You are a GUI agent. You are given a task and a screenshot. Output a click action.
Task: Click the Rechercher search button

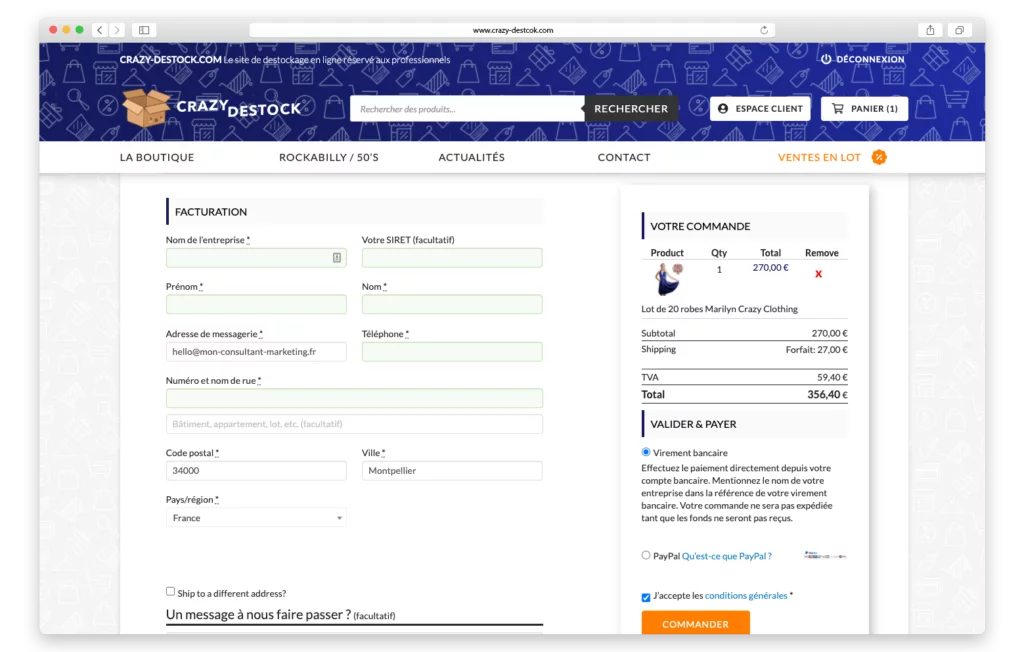point(631,109)
